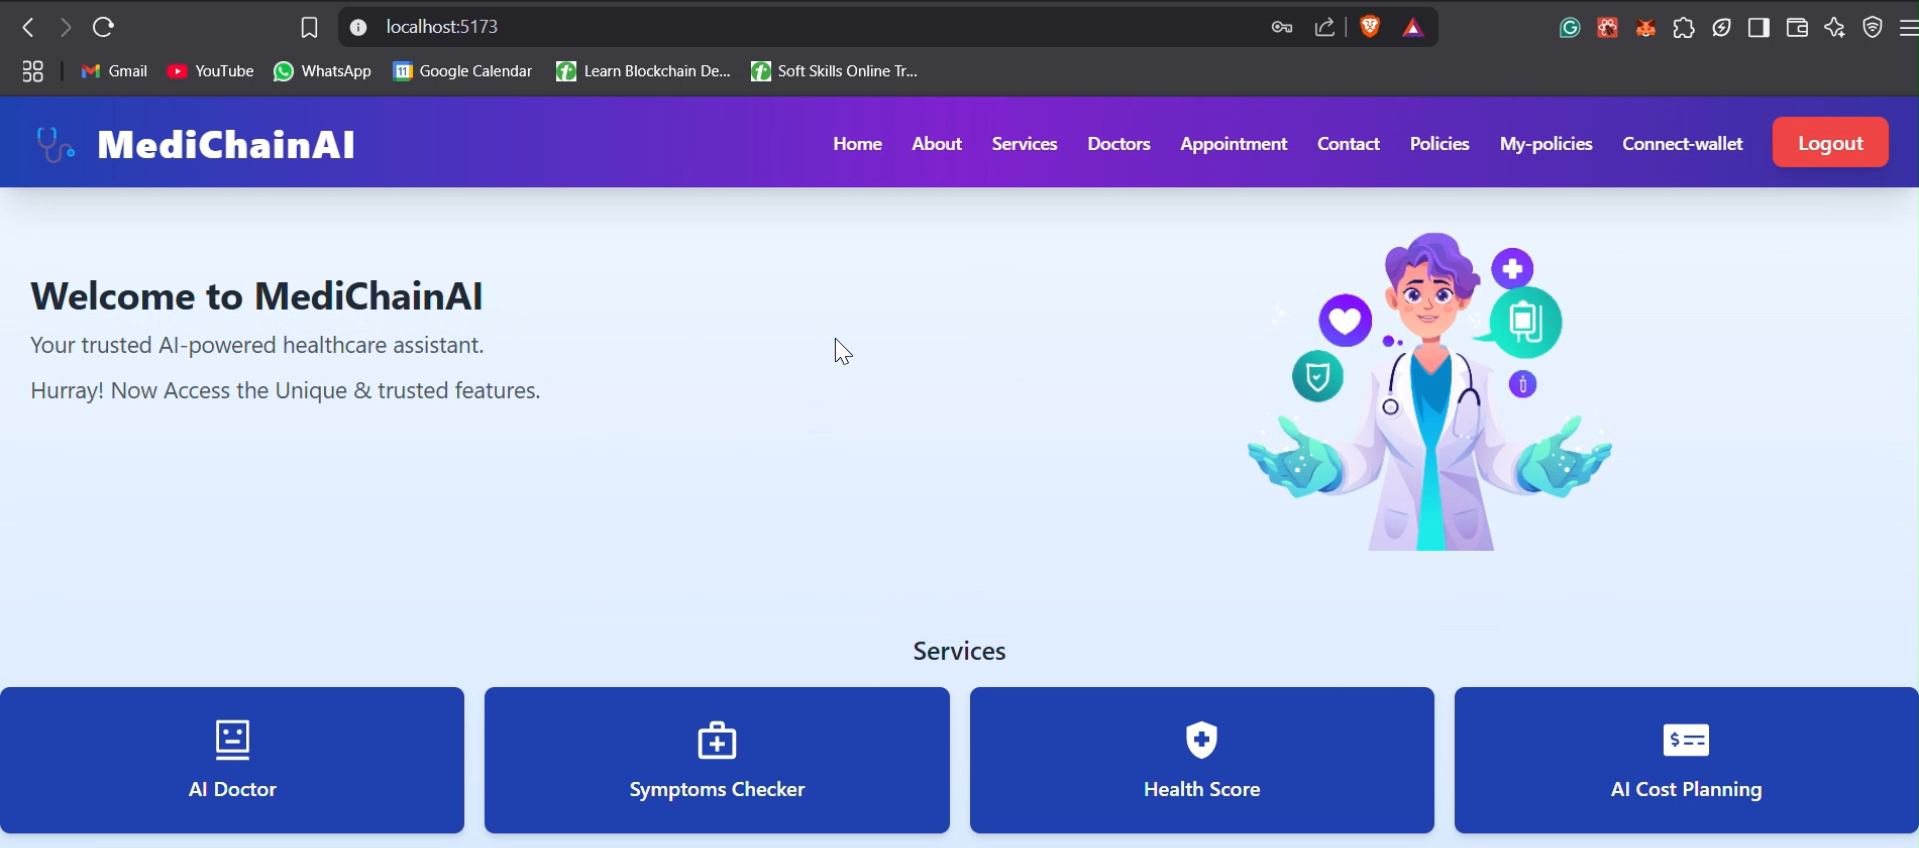
Task: Open the Brave wallet icon
Action: (x=1797, y=28)
